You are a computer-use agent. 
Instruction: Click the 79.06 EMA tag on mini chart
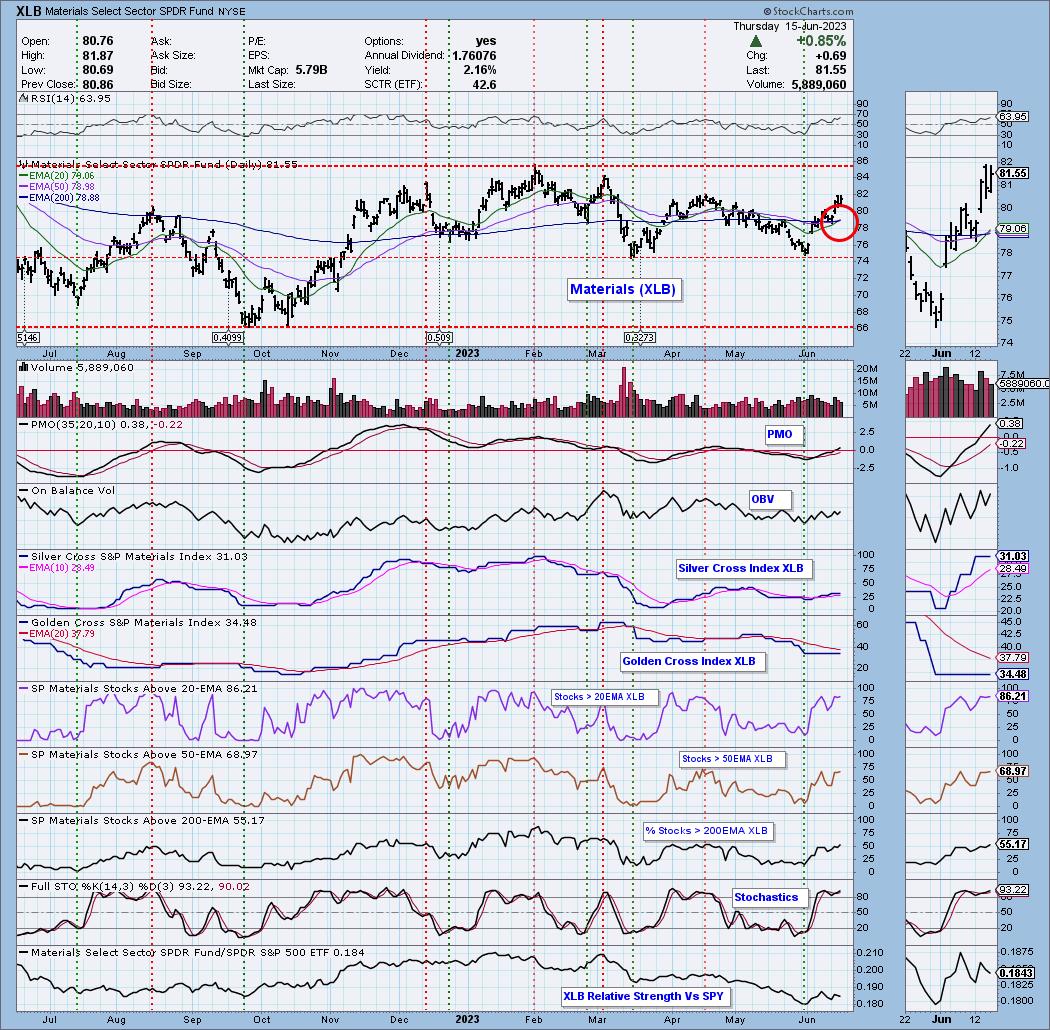tap(1012, 228)
